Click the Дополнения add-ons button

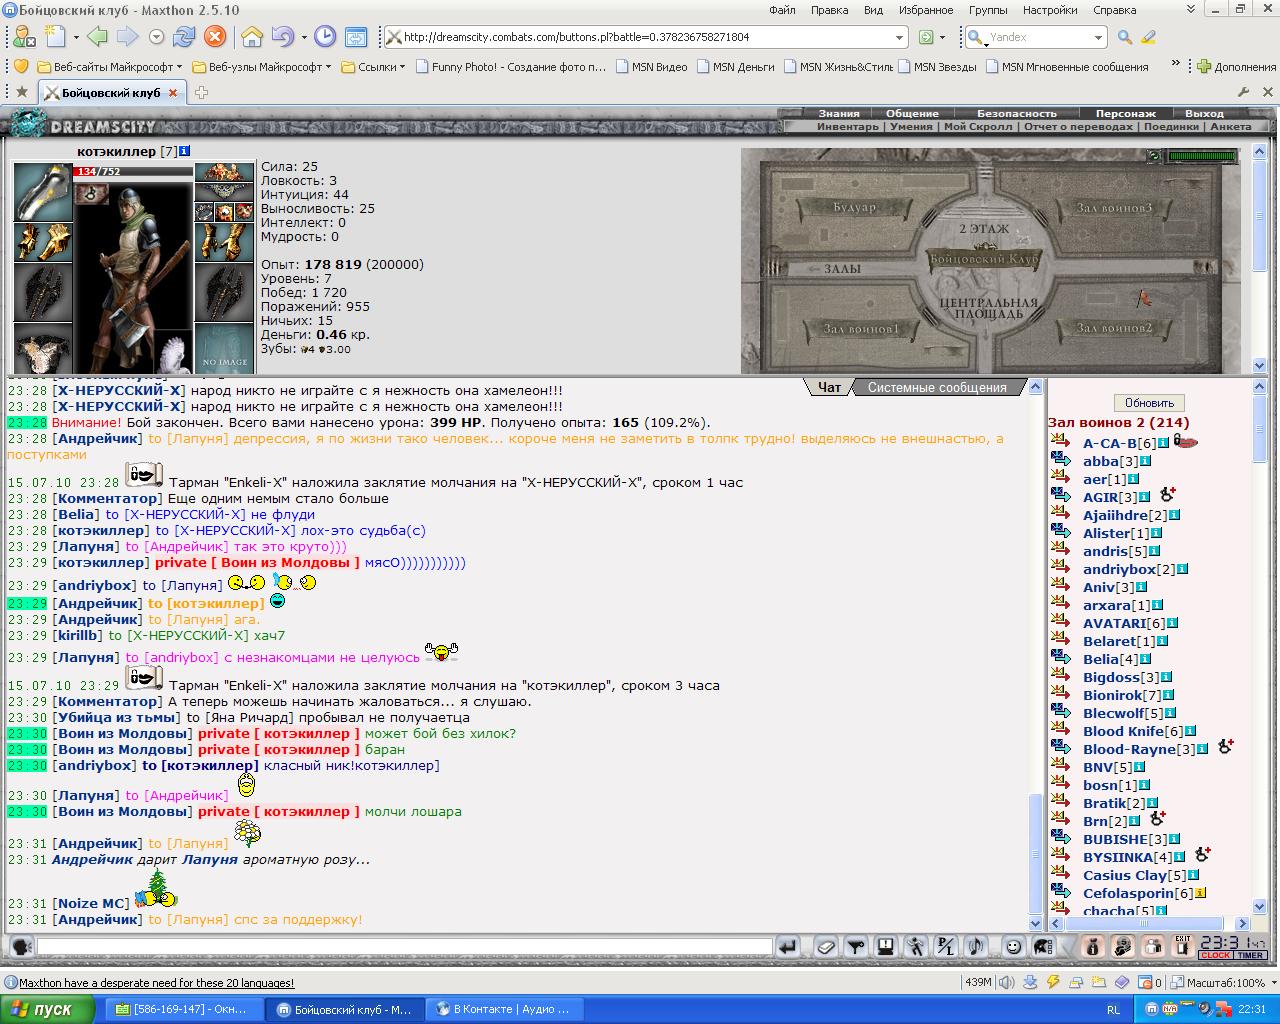pyautogui.click(x=1236, y=67)
